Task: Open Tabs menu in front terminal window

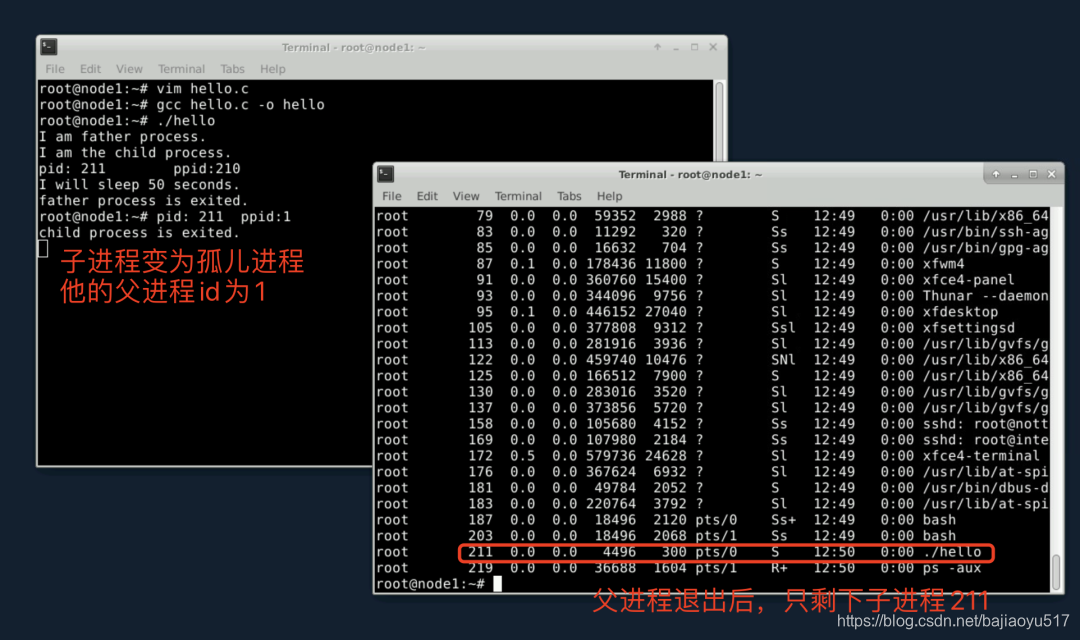Action: point(569,196)
